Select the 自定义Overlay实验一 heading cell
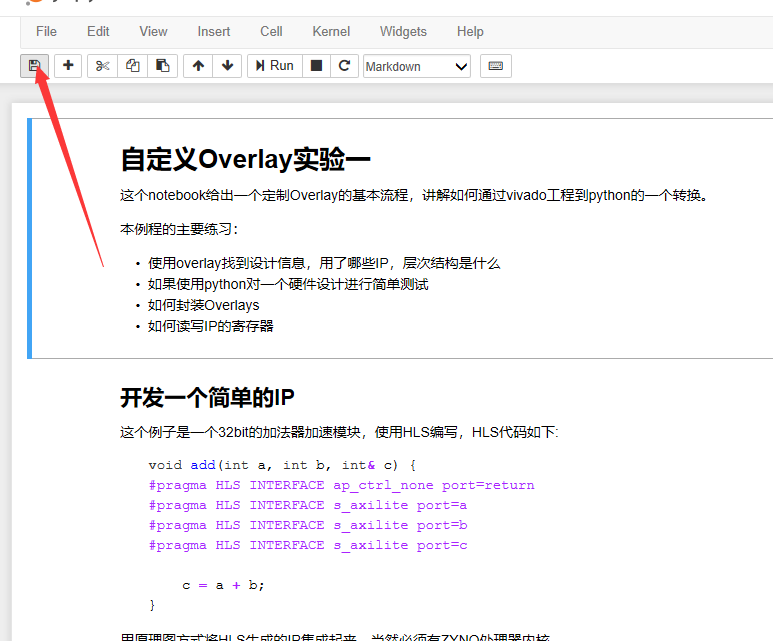Image resolution: width=773 pixels, height=641 pixels. (x=400, y=238)
